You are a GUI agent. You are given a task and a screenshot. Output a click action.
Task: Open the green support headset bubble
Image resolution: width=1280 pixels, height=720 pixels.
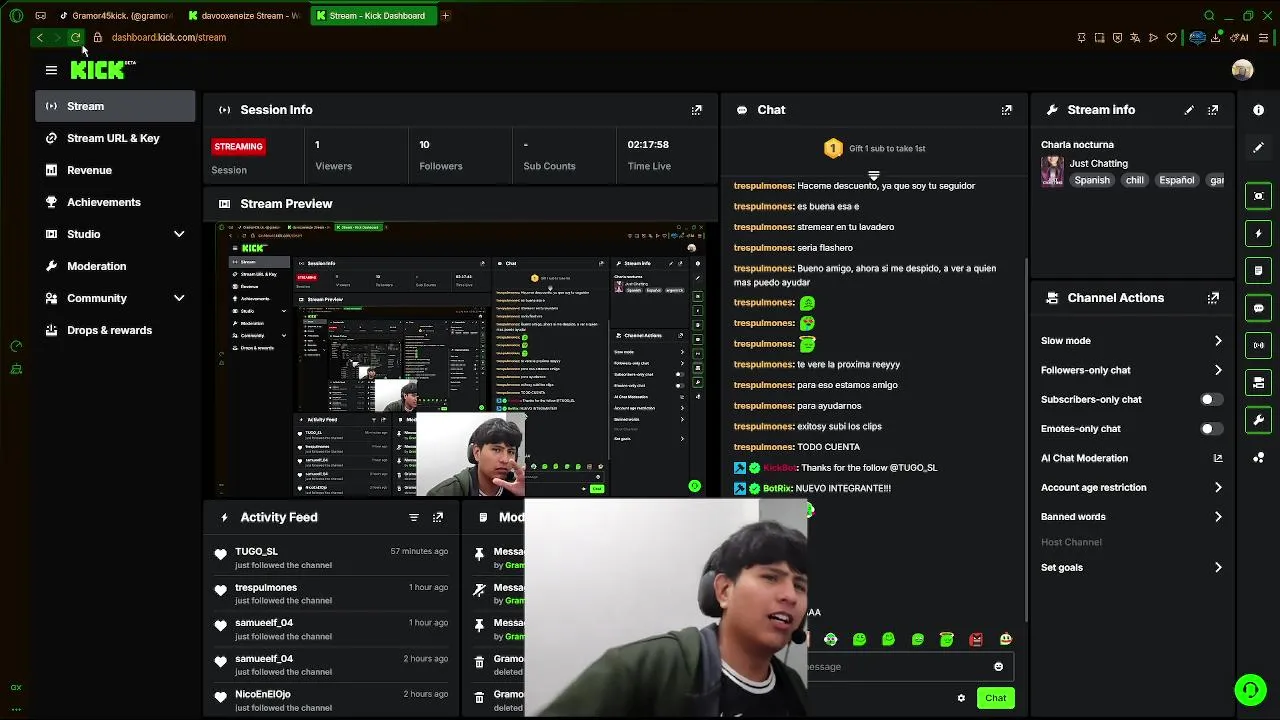click(x=1250, y=690)
